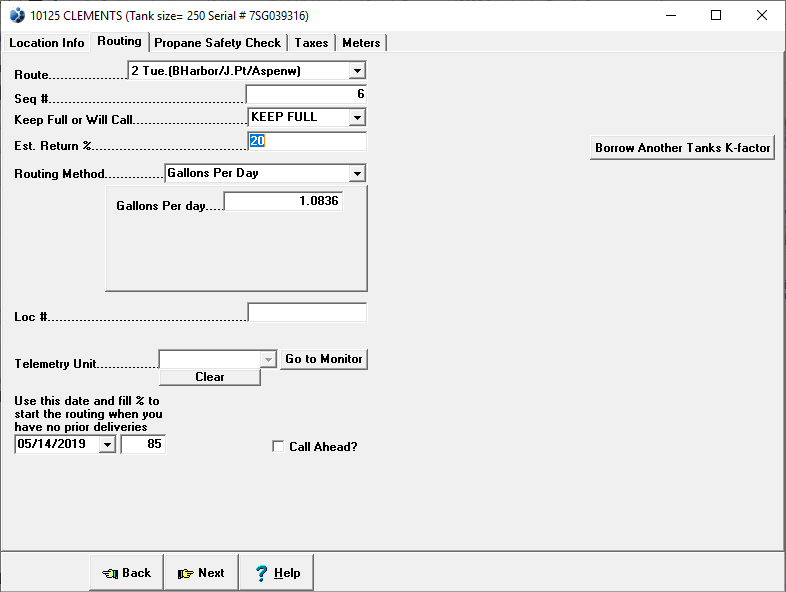Go to the Meters tab
The width and height of the screenshot is (786, 592).
(361, 43)
